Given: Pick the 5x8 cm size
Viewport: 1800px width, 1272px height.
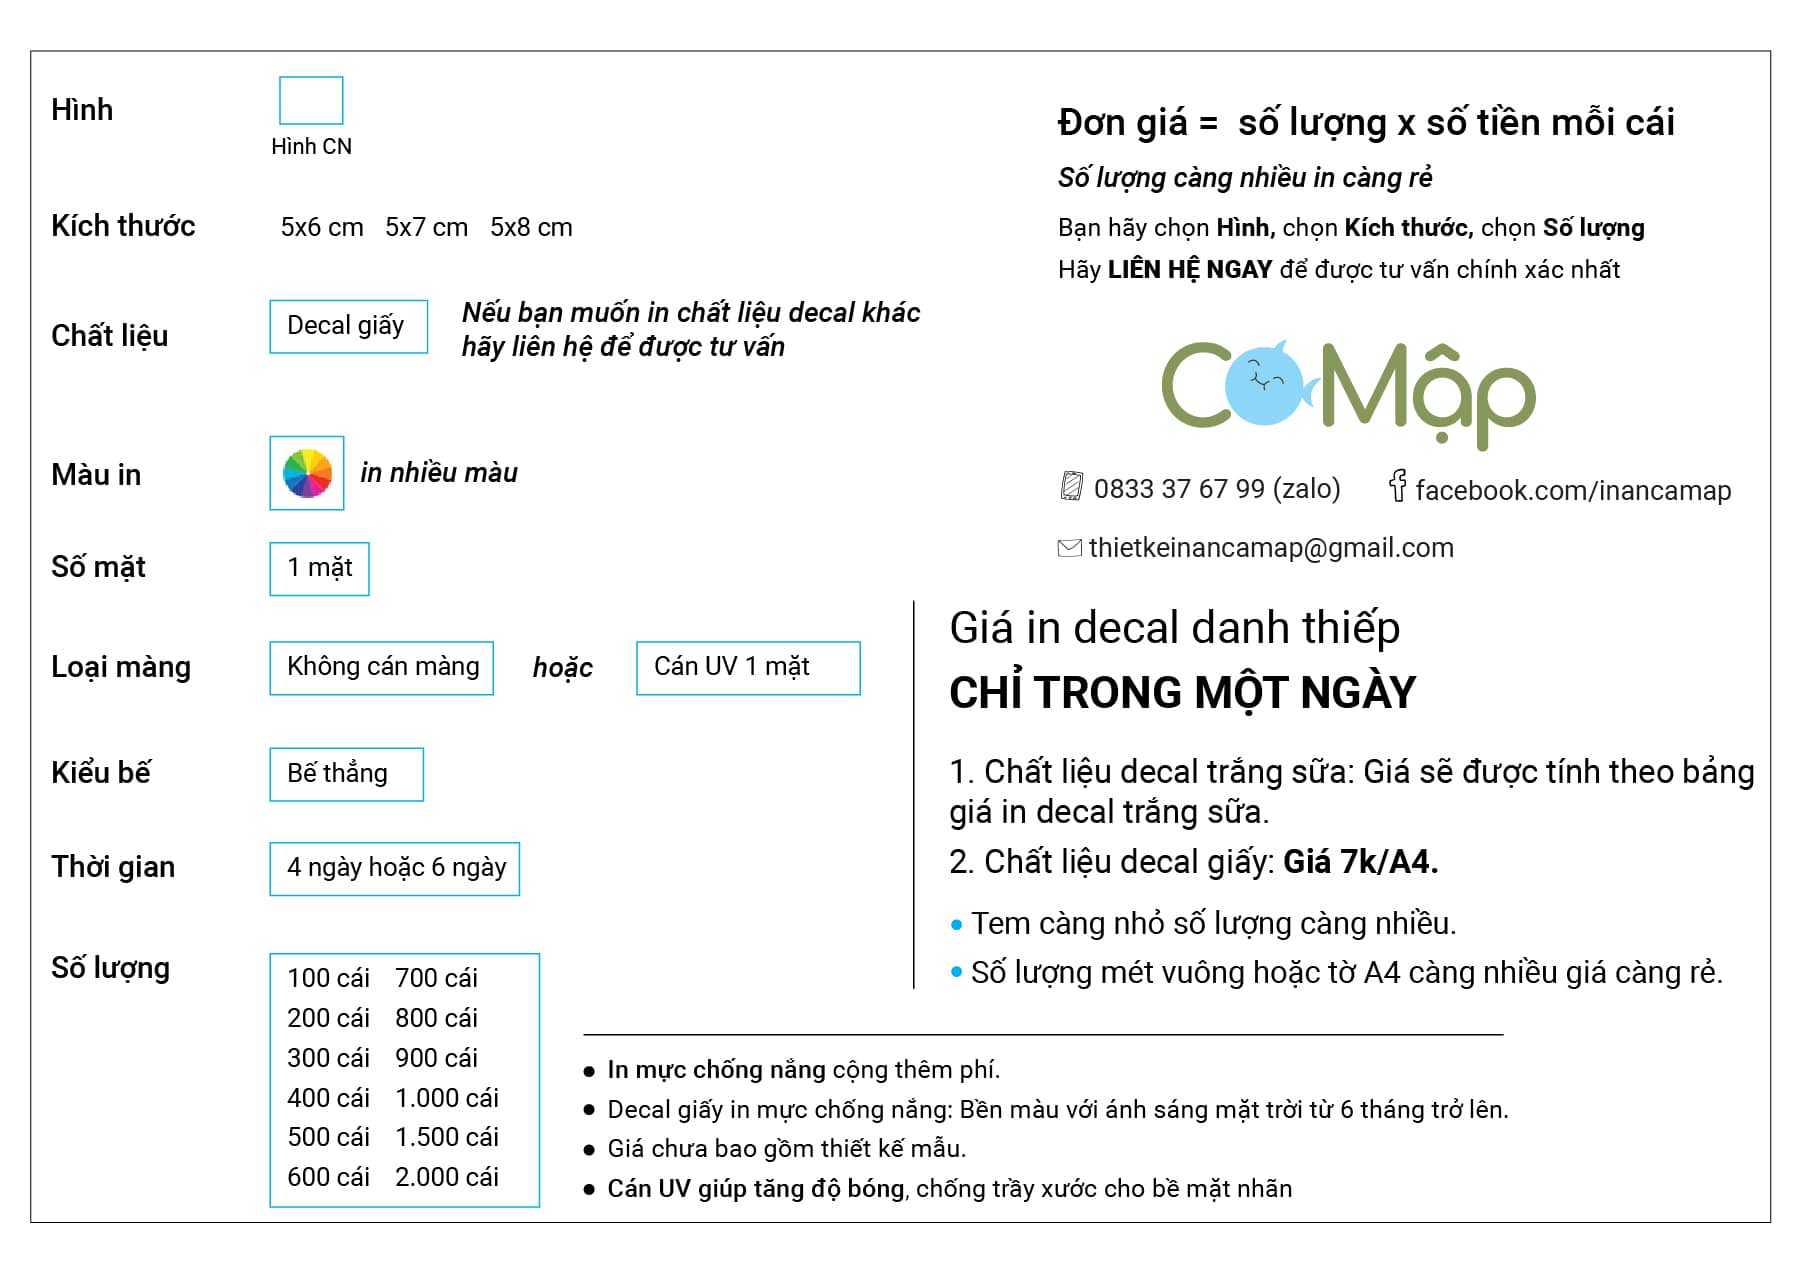Looking at the screenshot, I should [531, 227].
